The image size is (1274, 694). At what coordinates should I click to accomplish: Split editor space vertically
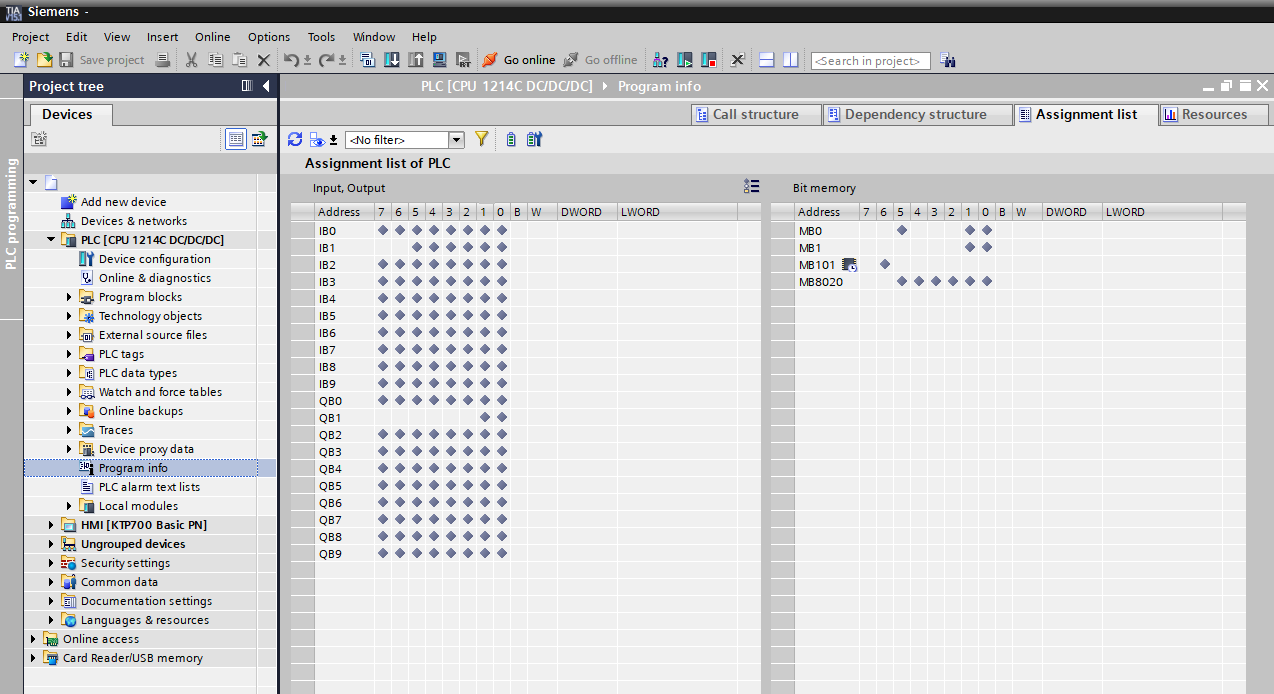tap(791, 60)
